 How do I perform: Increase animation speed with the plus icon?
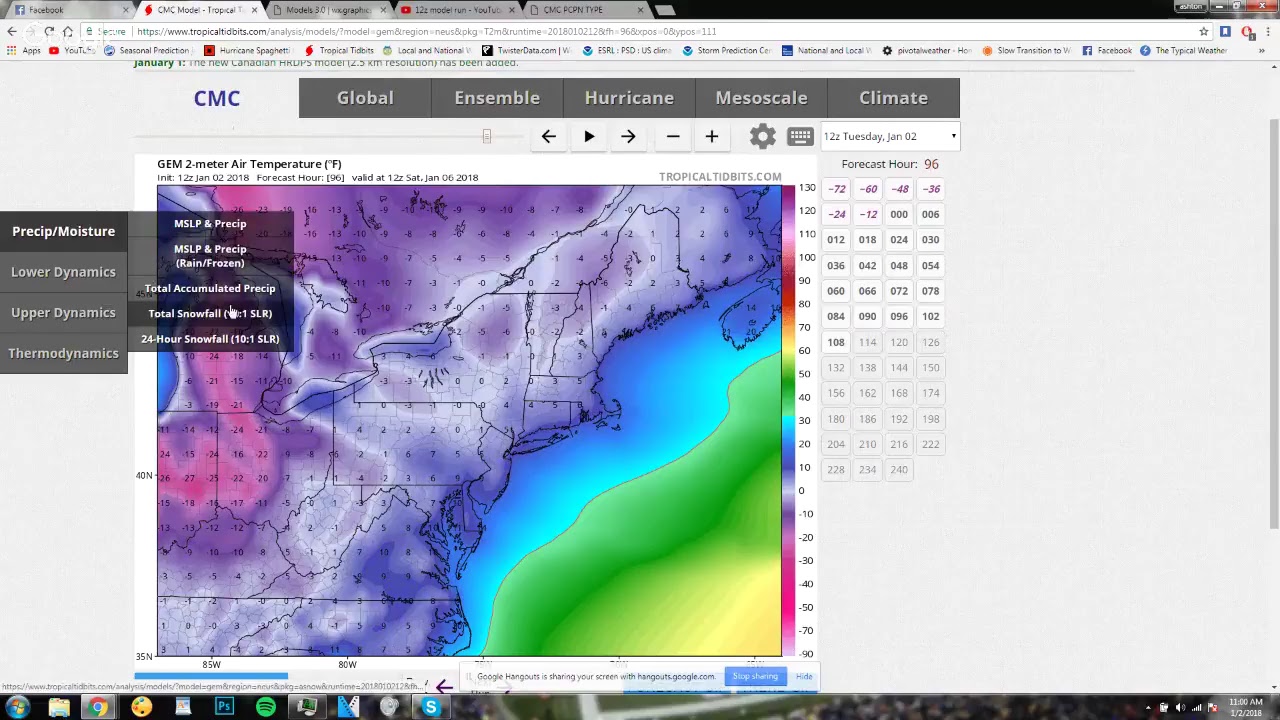pyautogui.click(x=711, y=136)
